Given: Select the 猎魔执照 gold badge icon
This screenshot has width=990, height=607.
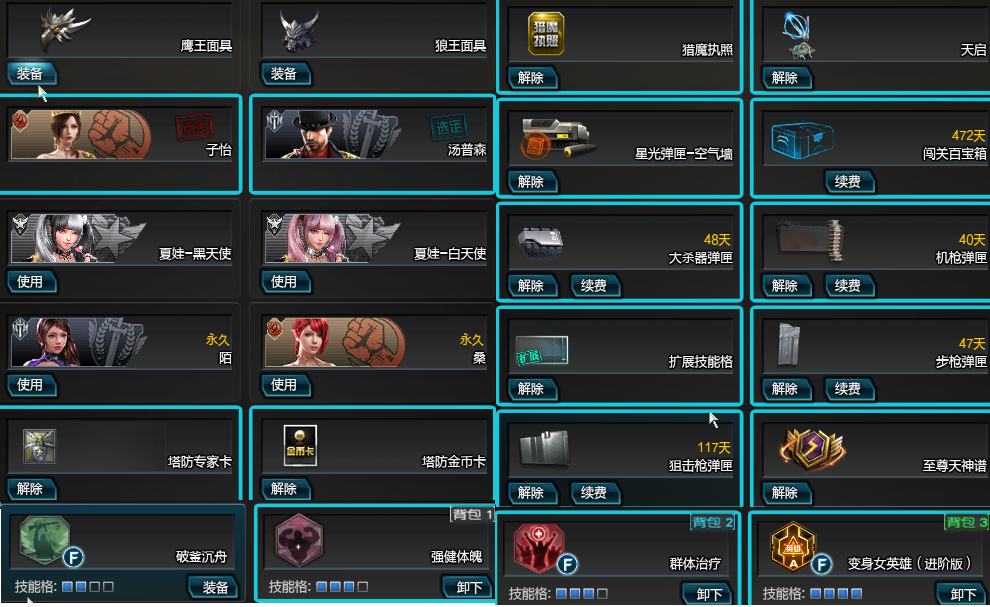Looking at the screenshot, I should pos(546,33).
